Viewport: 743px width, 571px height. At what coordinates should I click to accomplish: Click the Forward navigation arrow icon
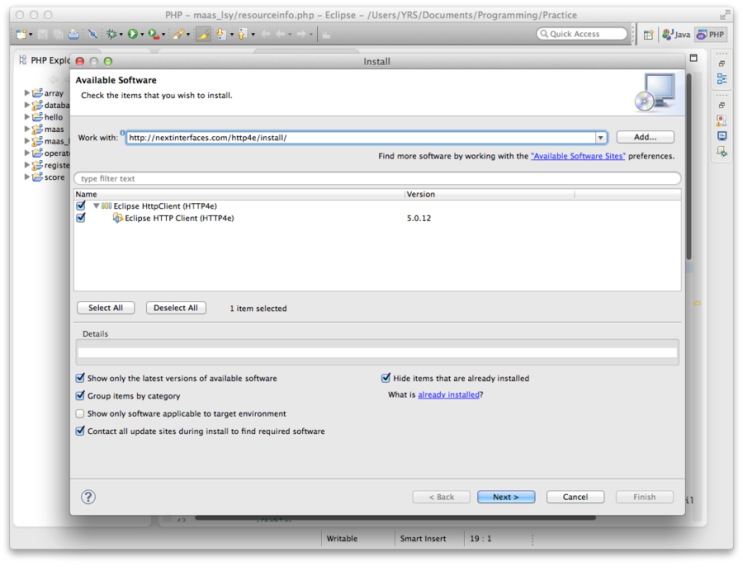301,34
